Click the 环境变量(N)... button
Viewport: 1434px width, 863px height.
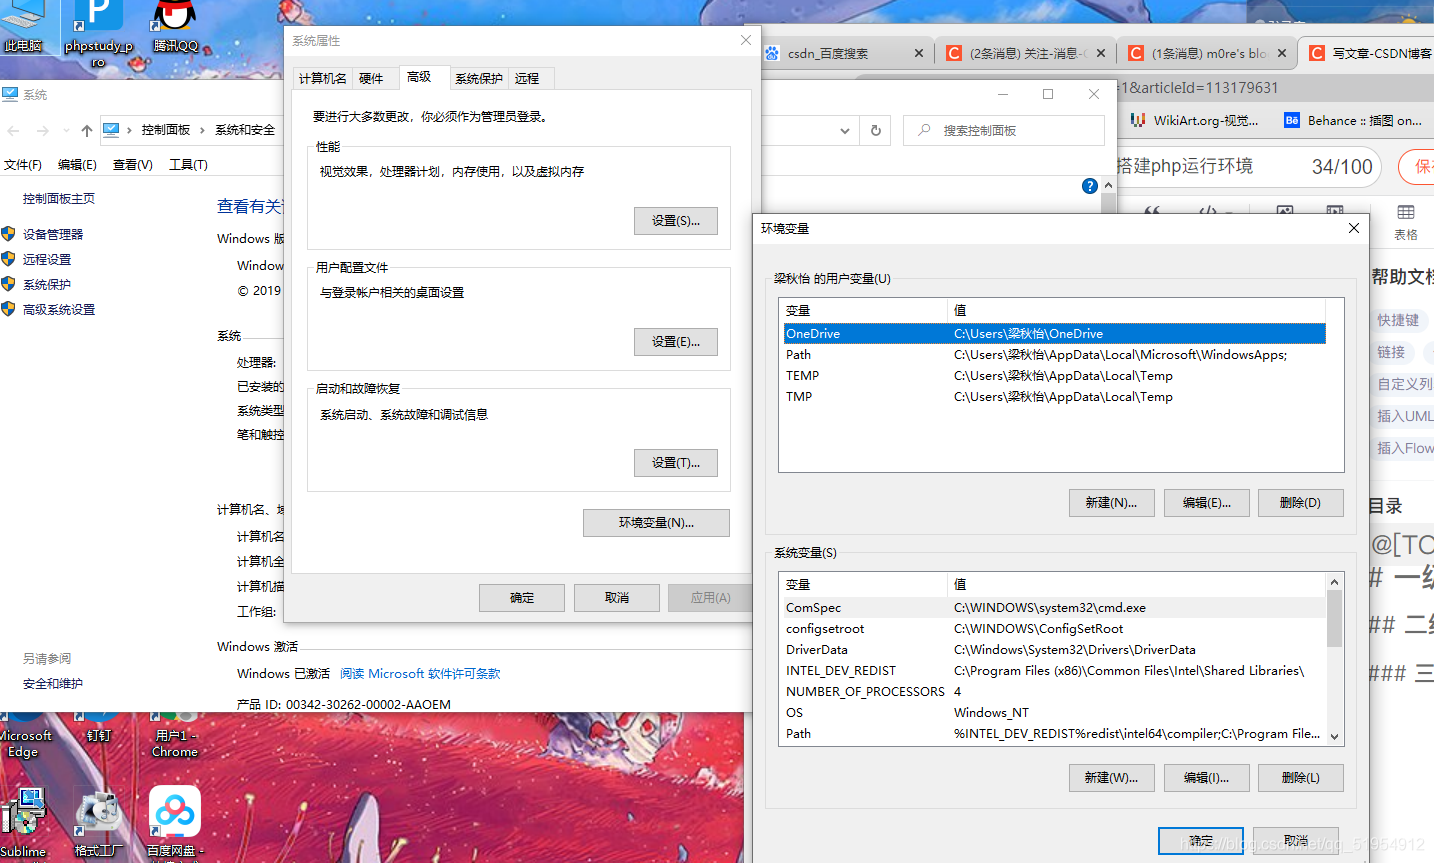656,523
